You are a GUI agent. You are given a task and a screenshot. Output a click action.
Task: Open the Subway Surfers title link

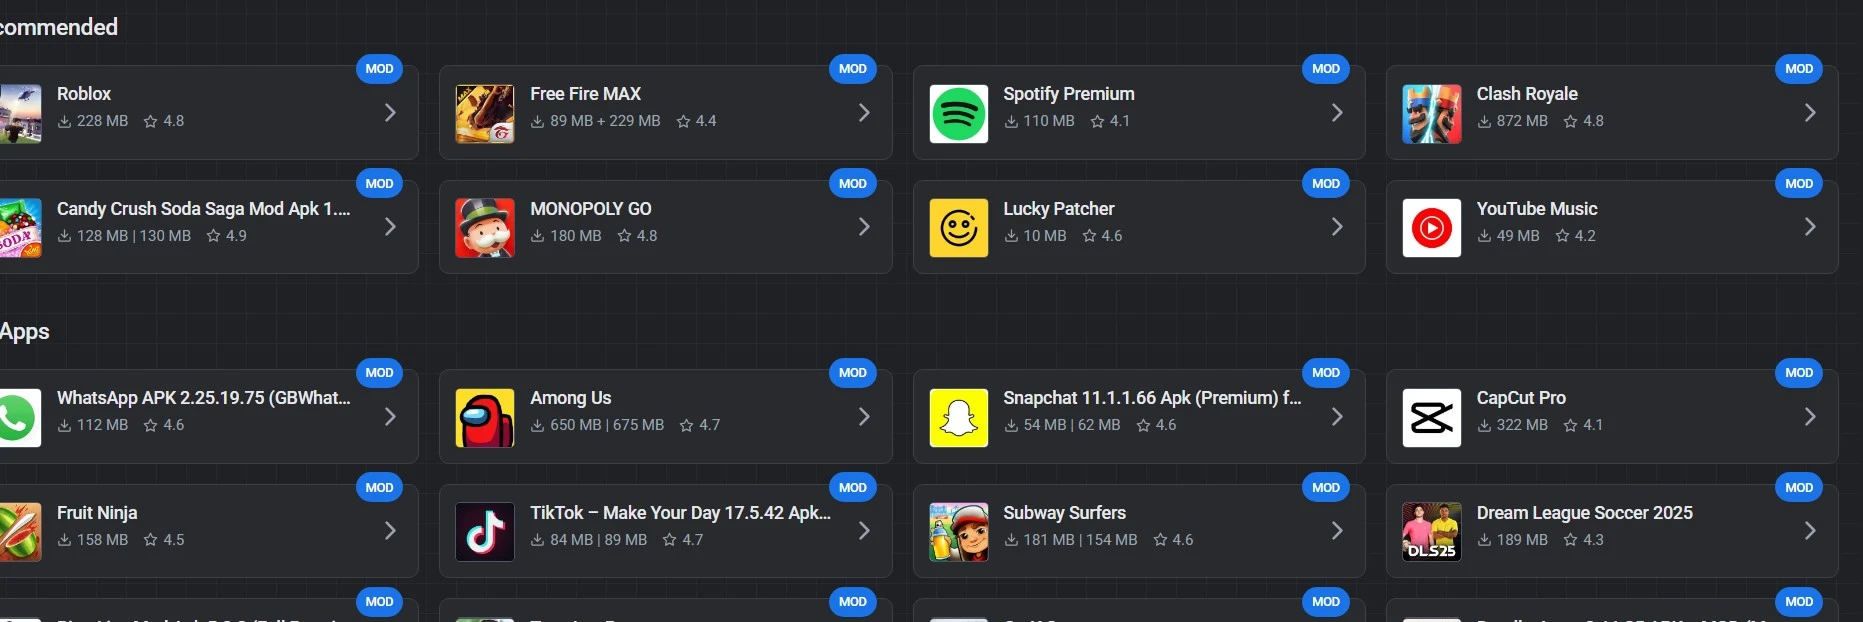click(x=1065, y=513)
